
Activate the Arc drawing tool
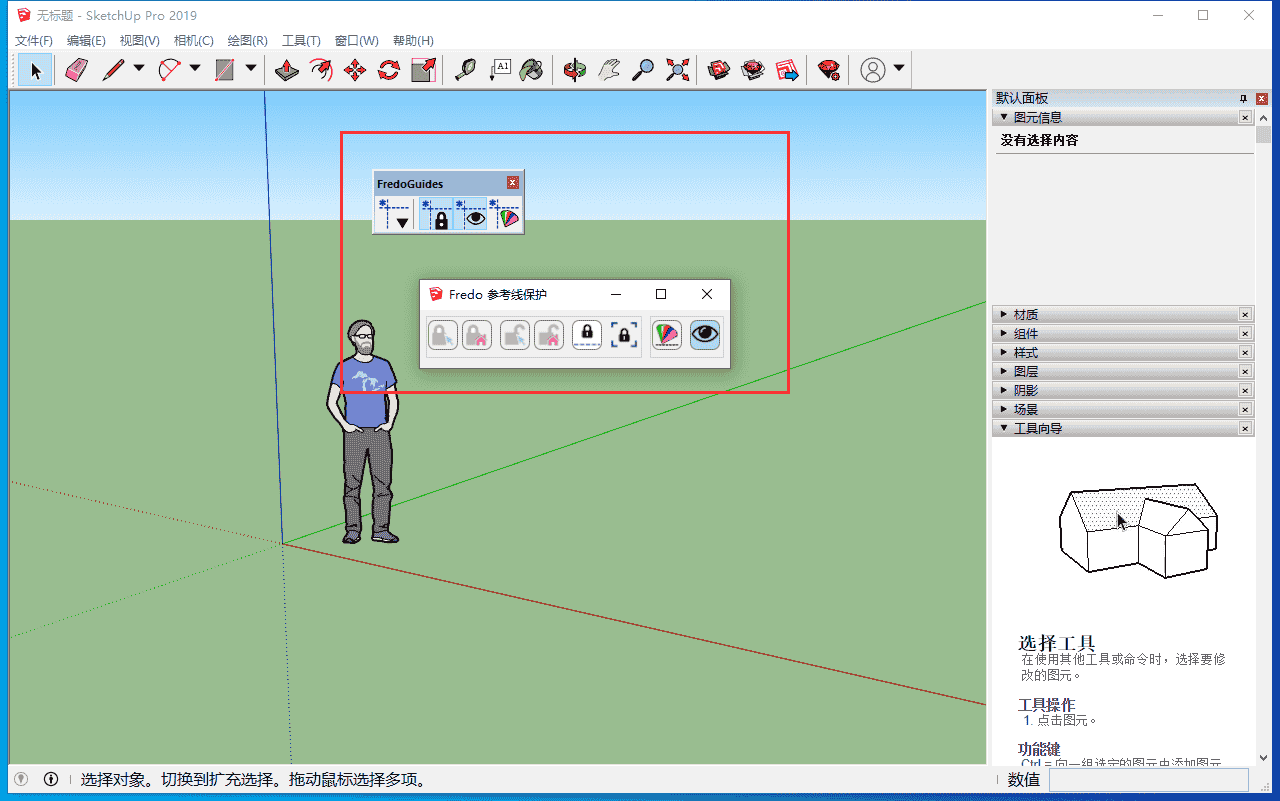pos(169,70)
